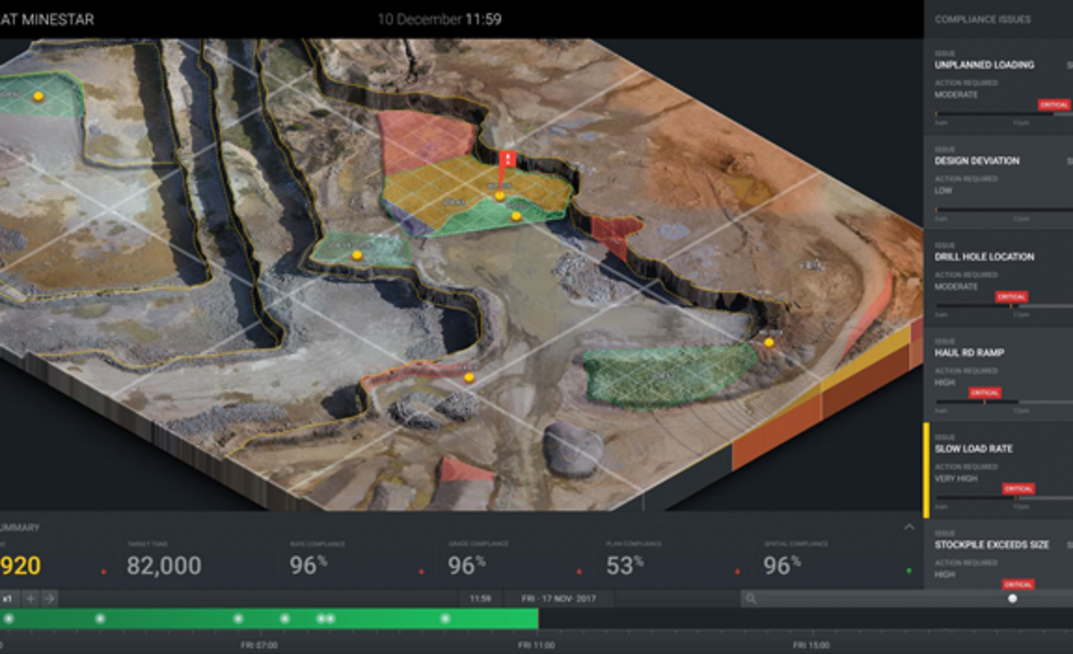Select yellow marker on small green zone left of center
This screenshot has height=654, width=1073.
(x=357, y=255)
